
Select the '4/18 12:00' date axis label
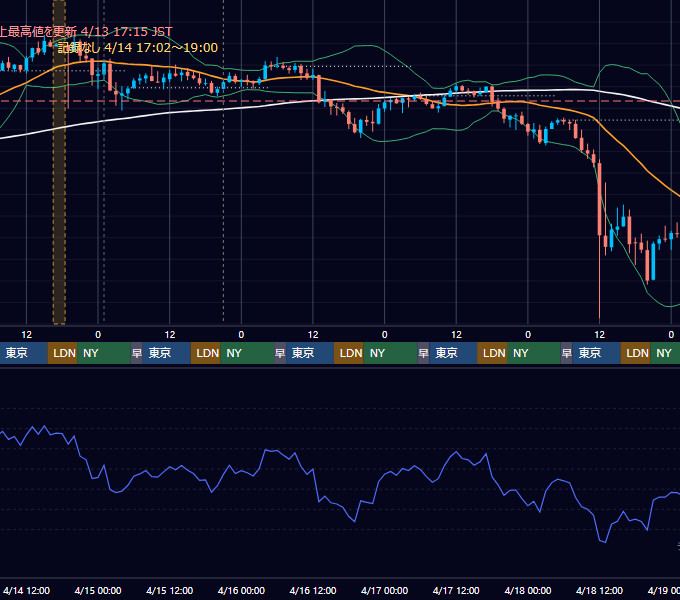[599, 590]
